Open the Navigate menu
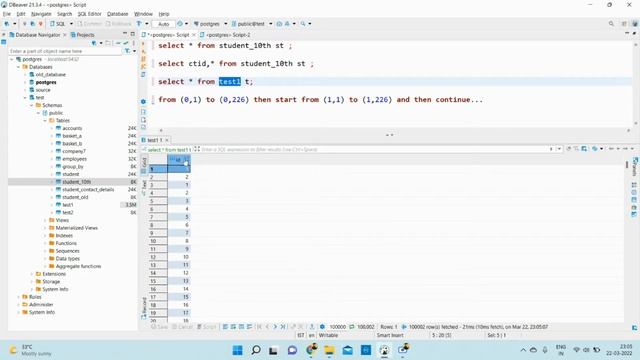 [41, 14]
